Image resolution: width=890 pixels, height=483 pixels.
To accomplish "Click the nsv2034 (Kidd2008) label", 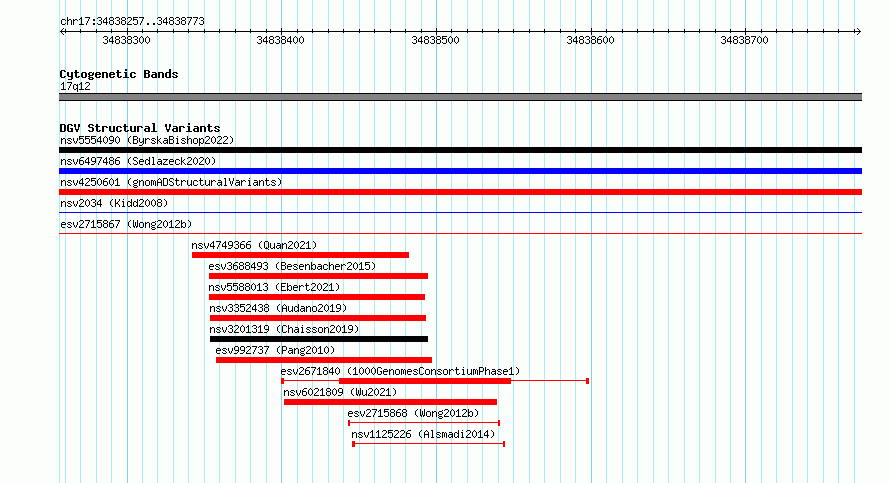I will (x=114, y=203).
